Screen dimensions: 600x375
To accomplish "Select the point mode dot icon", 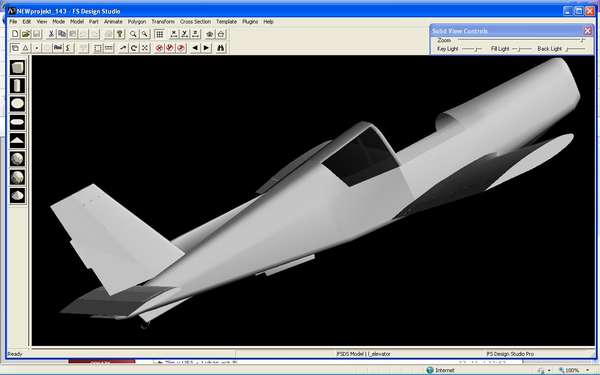I will click(37, 48).
